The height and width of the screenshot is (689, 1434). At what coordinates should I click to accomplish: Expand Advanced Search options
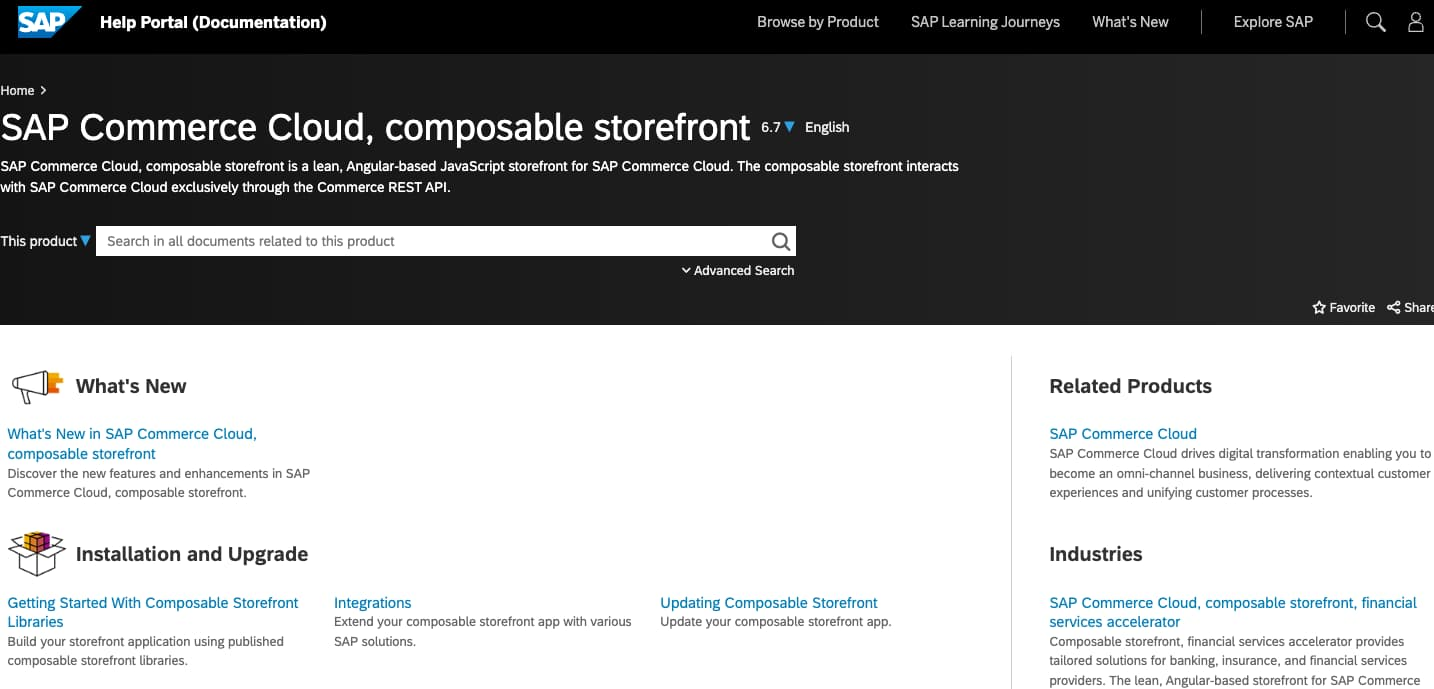[738, 270]
